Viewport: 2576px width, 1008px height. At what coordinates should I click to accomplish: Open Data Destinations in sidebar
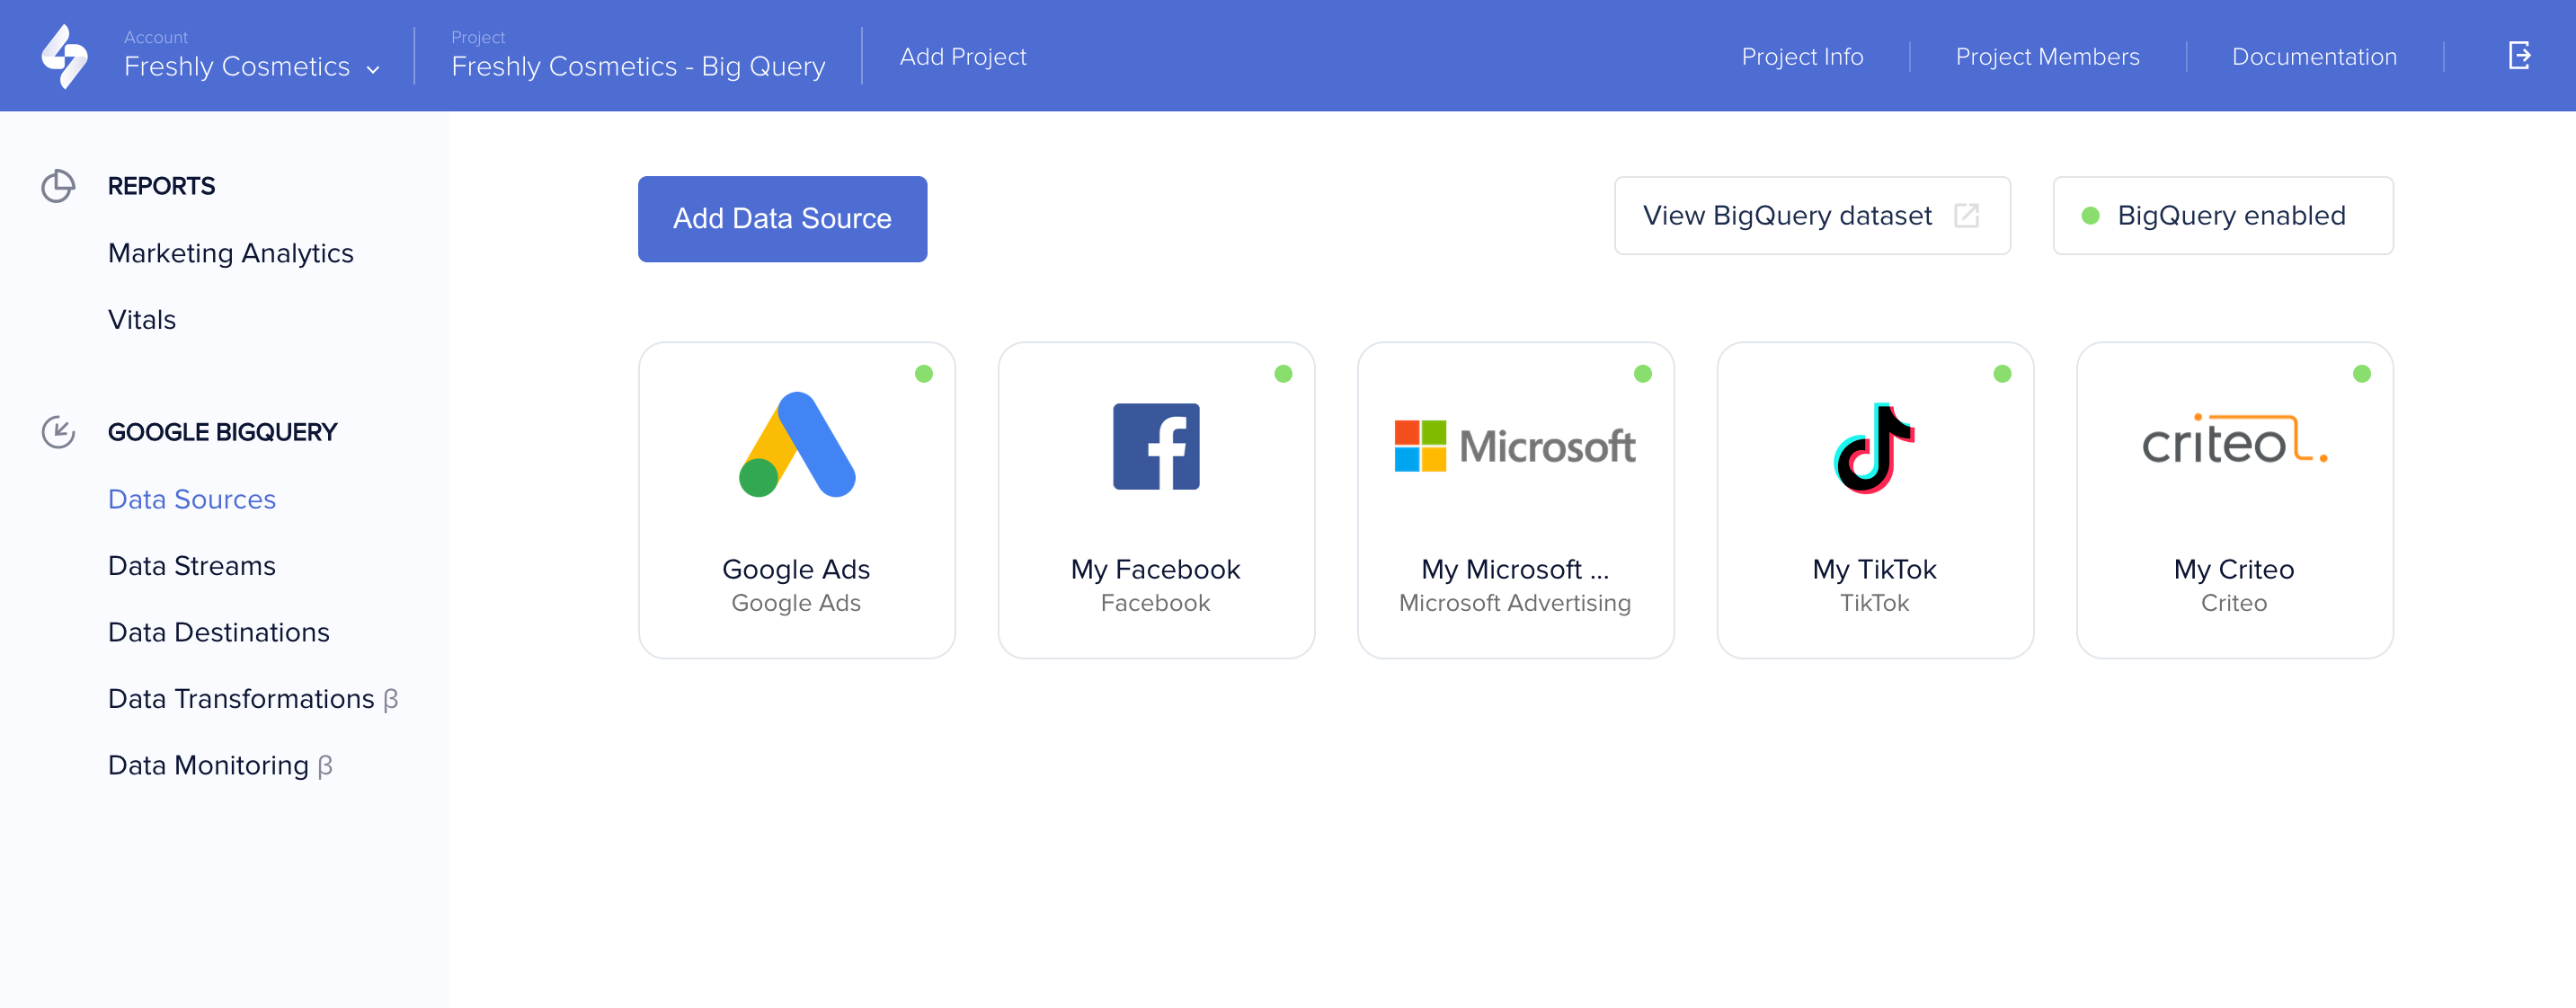pos(219,632)
